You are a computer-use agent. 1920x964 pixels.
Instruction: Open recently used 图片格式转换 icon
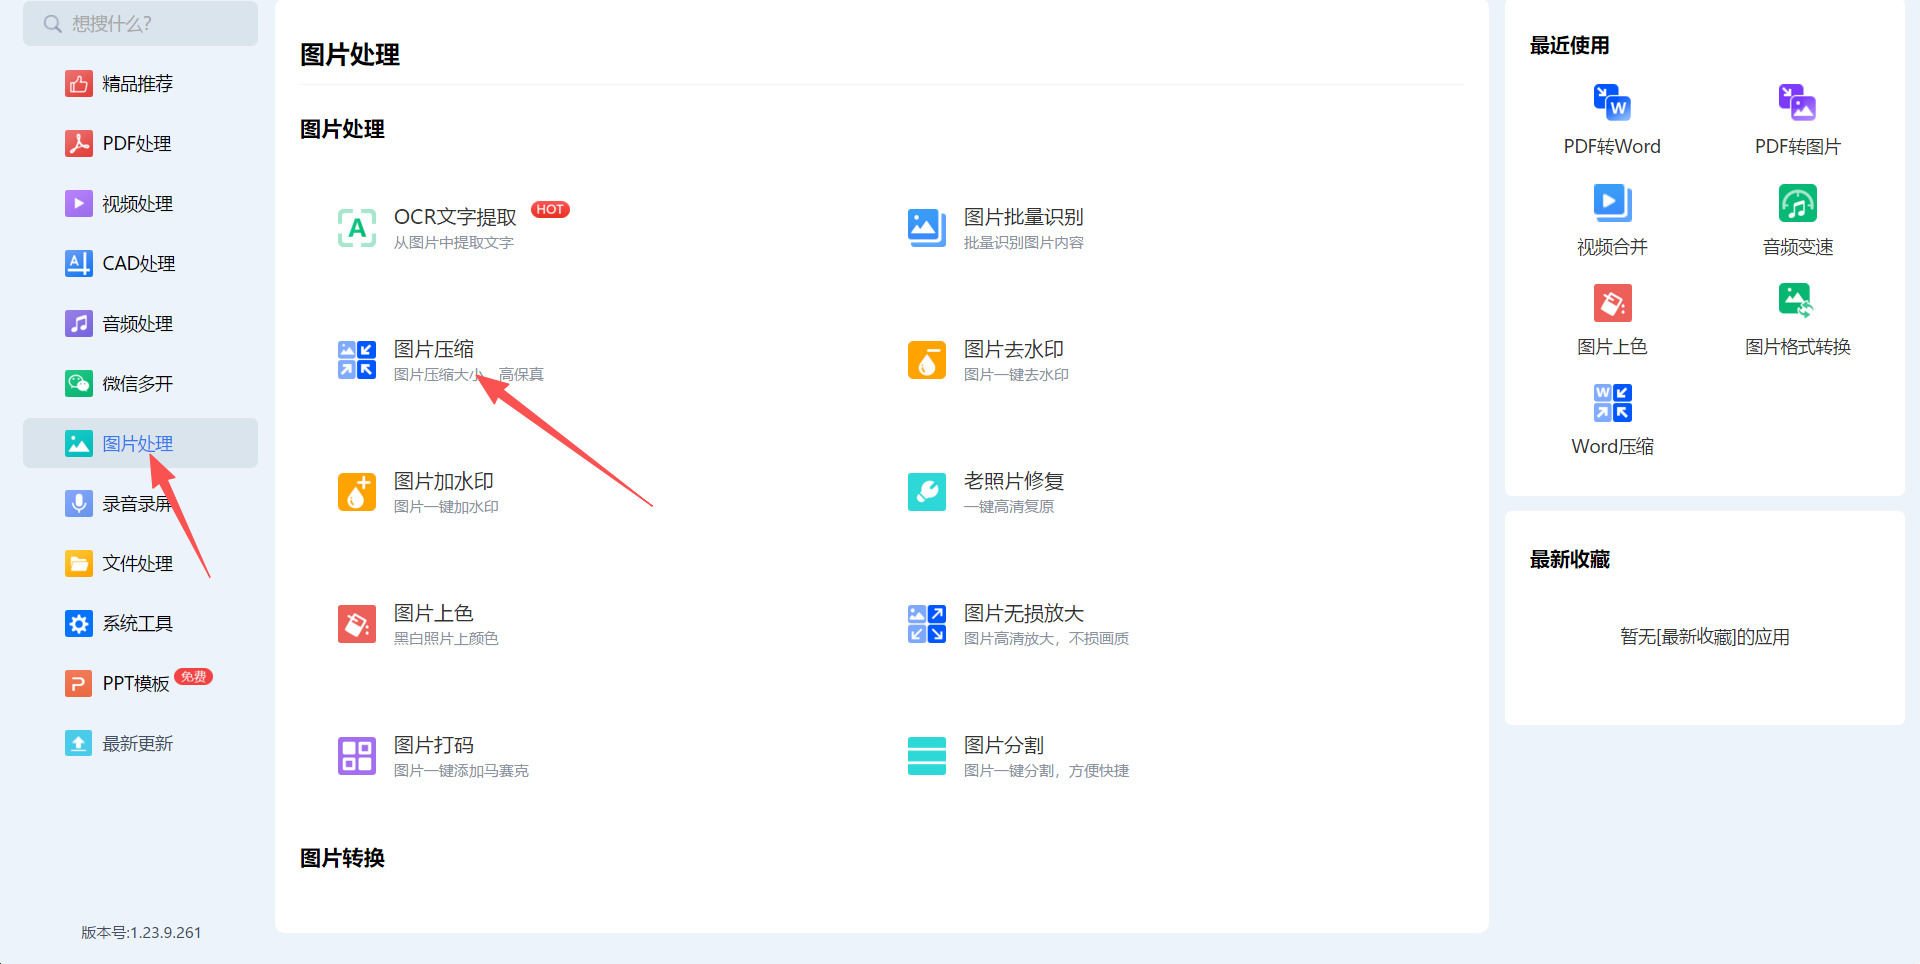pyautogui.click(x=1798, y=301)
